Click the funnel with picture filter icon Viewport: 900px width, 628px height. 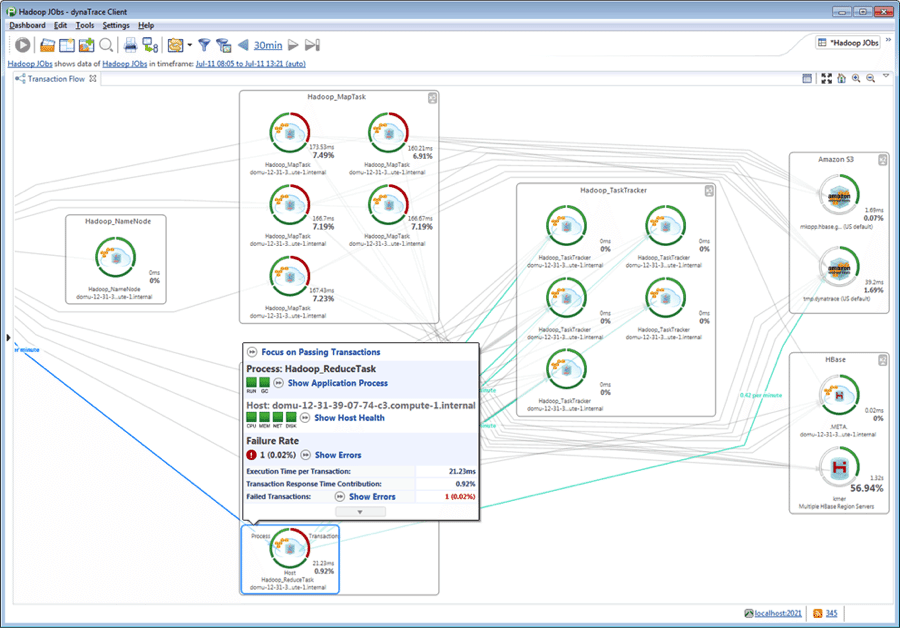pyautogui.click(x=224, y=45)
